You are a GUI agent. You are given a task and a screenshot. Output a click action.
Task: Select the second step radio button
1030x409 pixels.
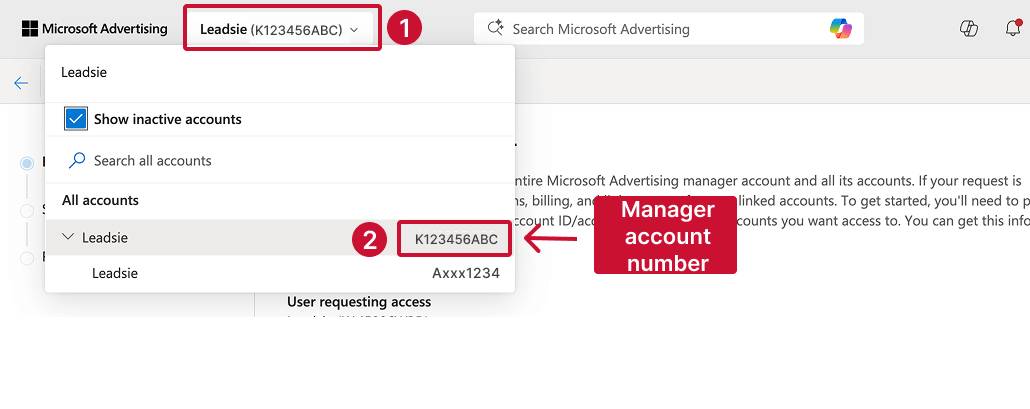tap(27, 211)
